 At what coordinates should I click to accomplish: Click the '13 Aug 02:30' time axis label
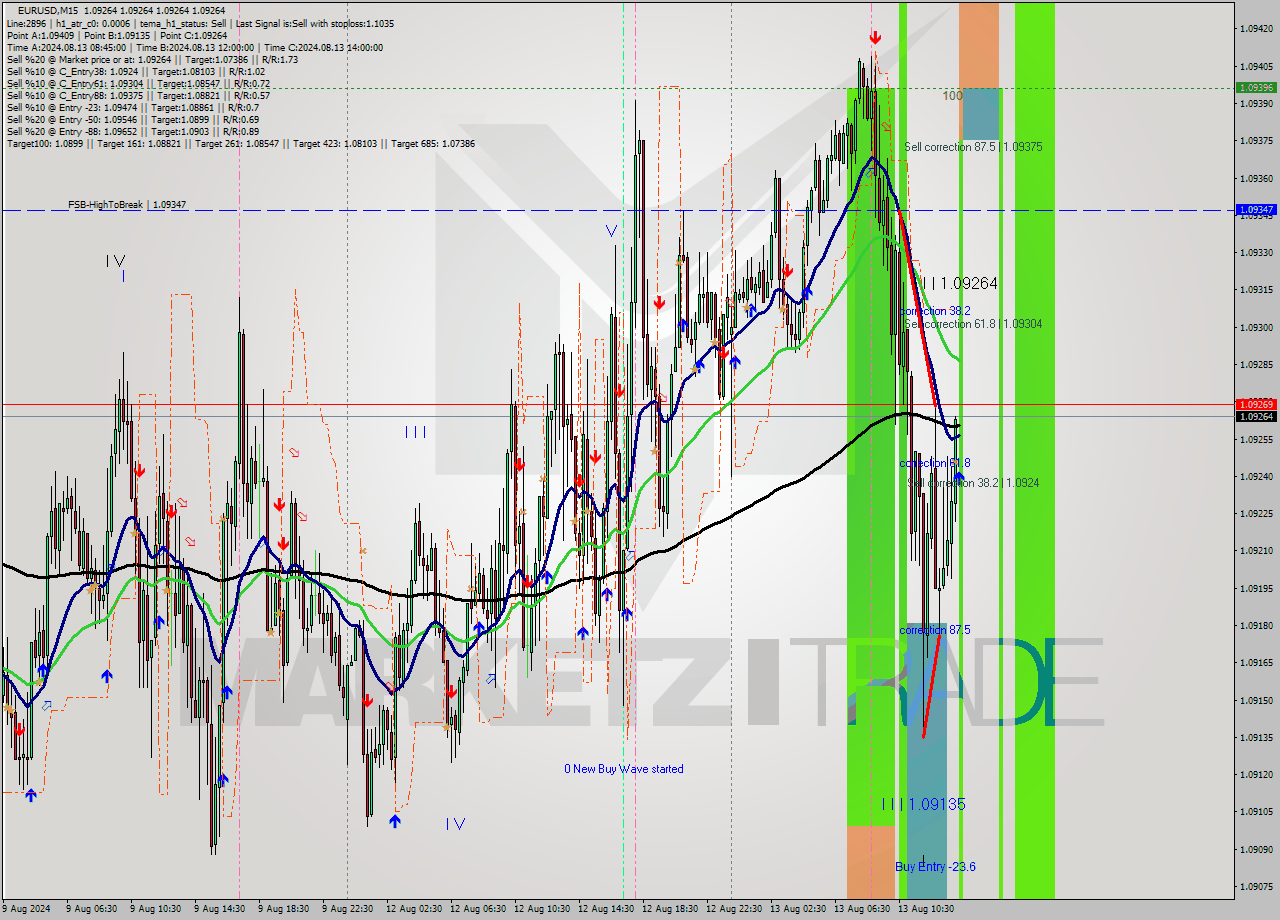tap(798, 909)
